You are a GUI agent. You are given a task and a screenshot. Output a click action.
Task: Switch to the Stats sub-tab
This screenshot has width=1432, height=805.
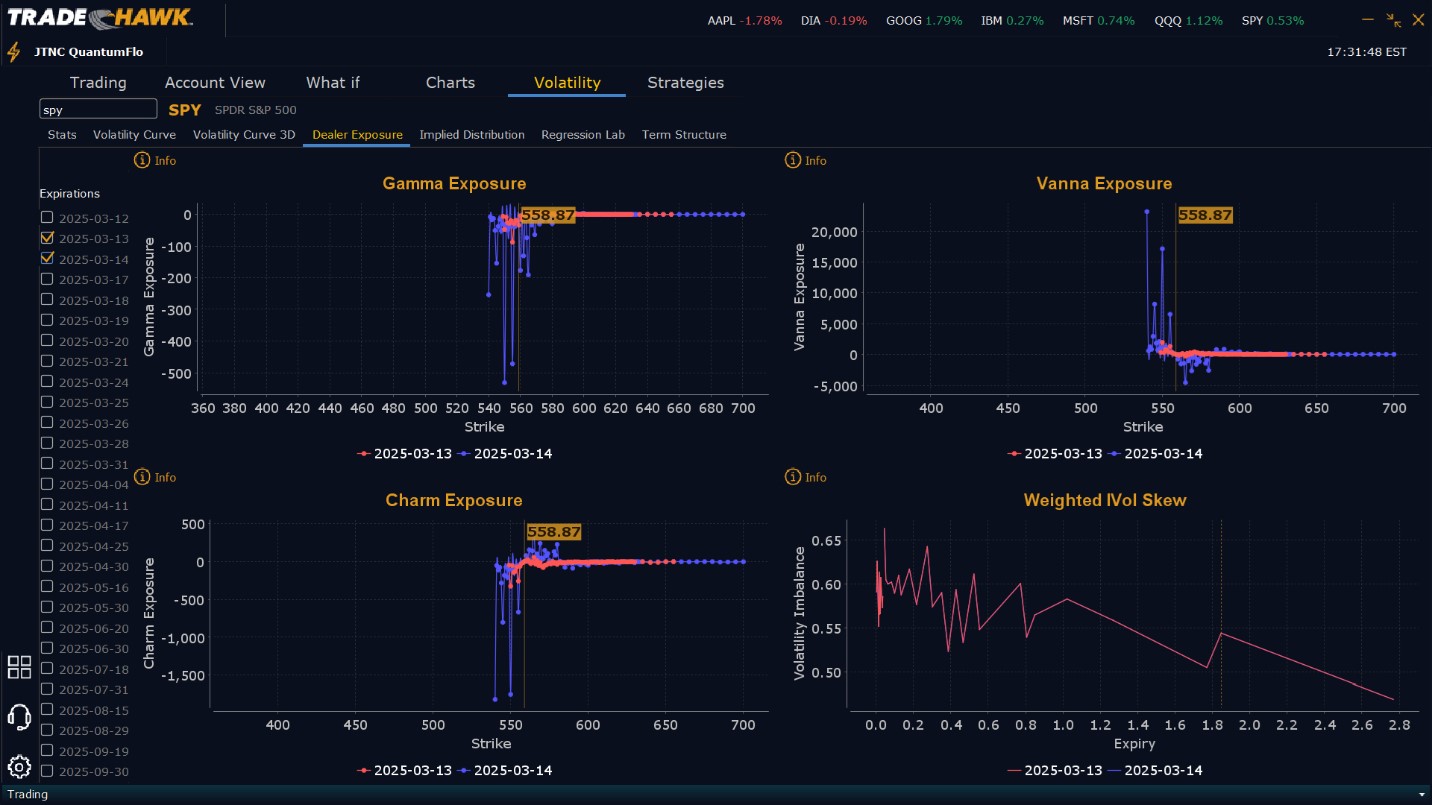[x=62, y=134]
